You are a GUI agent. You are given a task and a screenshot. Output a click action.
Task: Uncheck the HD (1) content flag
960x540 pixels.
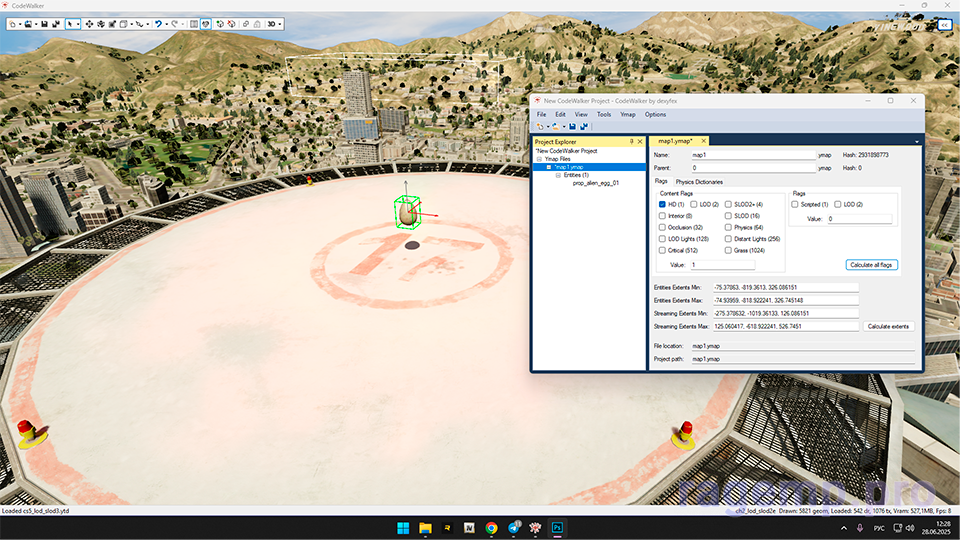pyautogui.click(x=662, y=204)
